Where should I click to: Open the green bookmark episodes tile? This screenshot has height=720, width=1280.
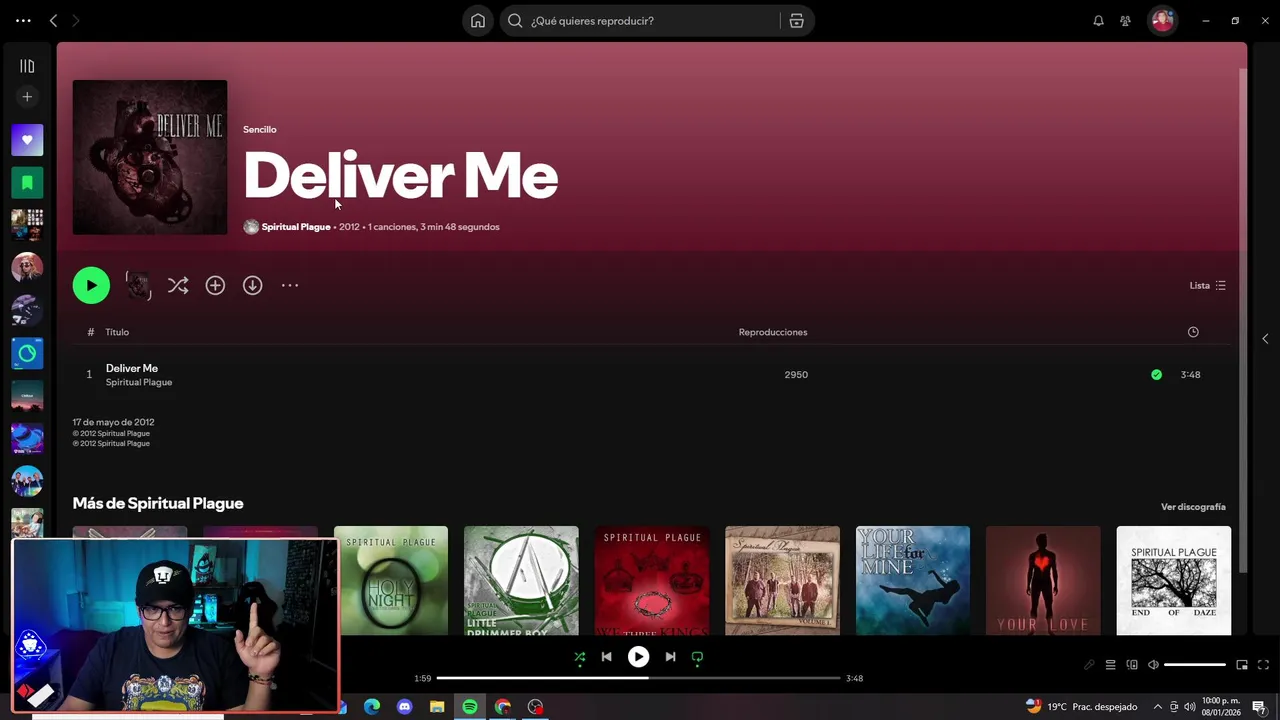pos(27,183)
